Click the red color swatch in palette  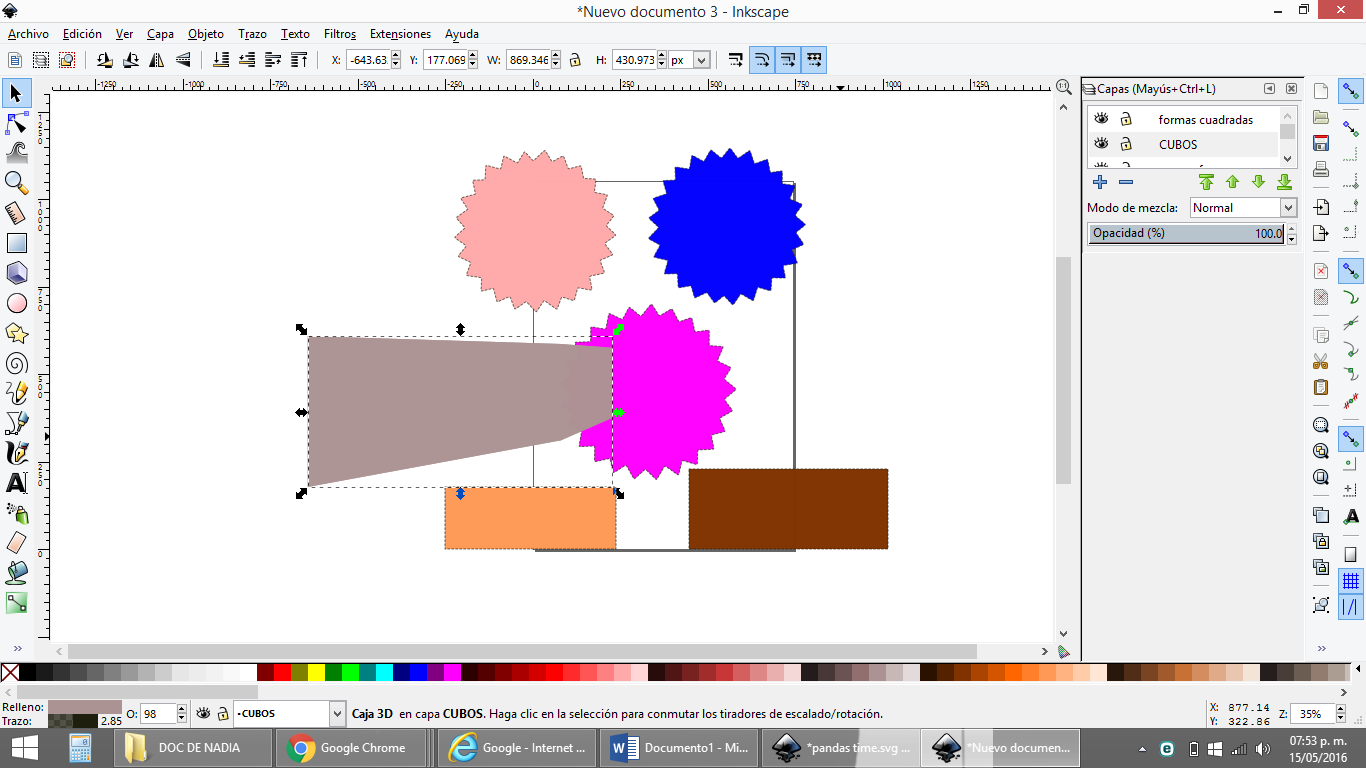click(x=282, y=673)
